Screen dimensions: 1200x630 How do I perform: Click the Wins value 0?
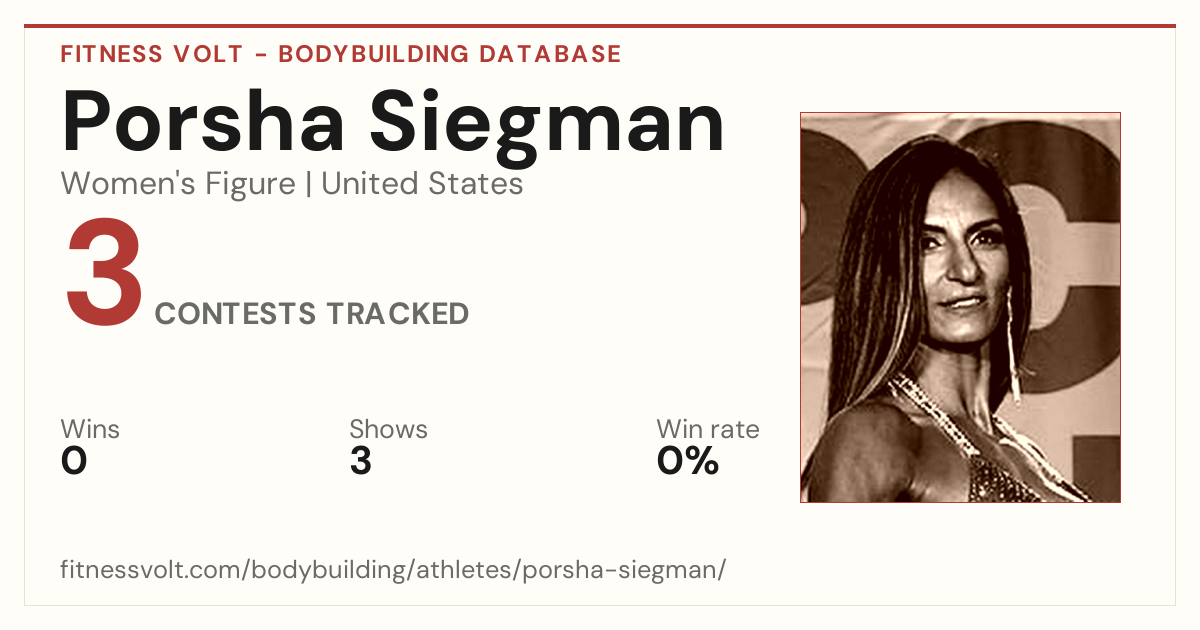pos(74,461)
